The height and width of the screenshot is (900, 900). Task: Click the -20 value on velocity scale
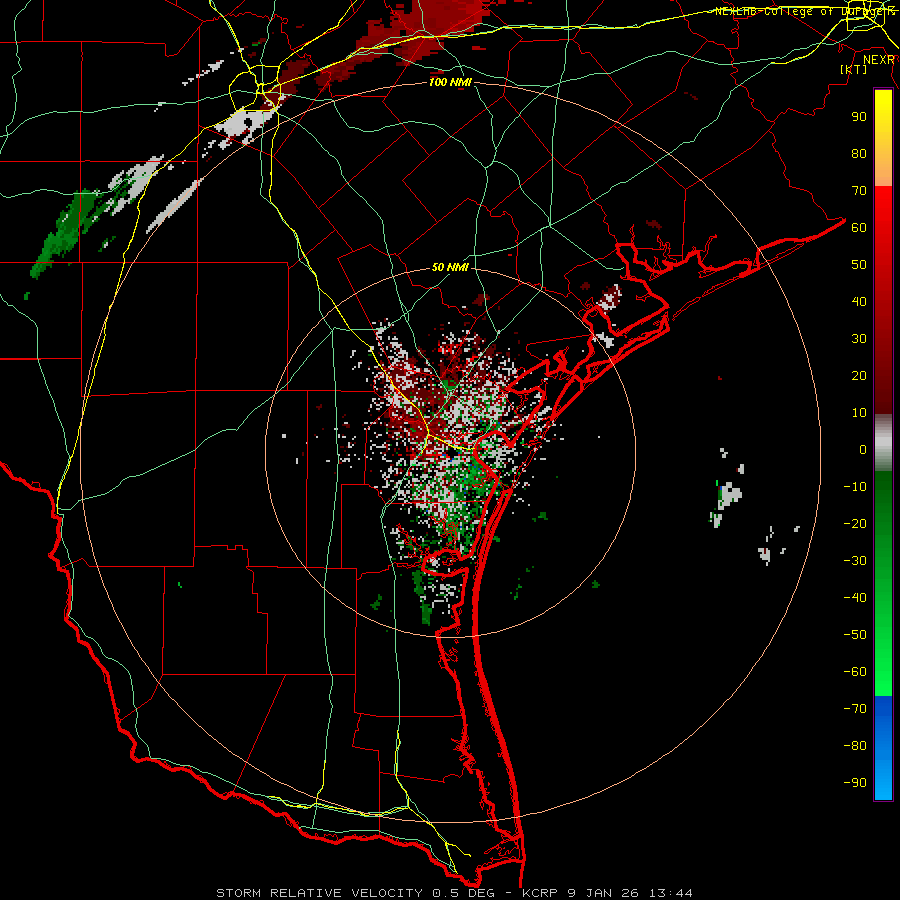click(x=855, y=523)
